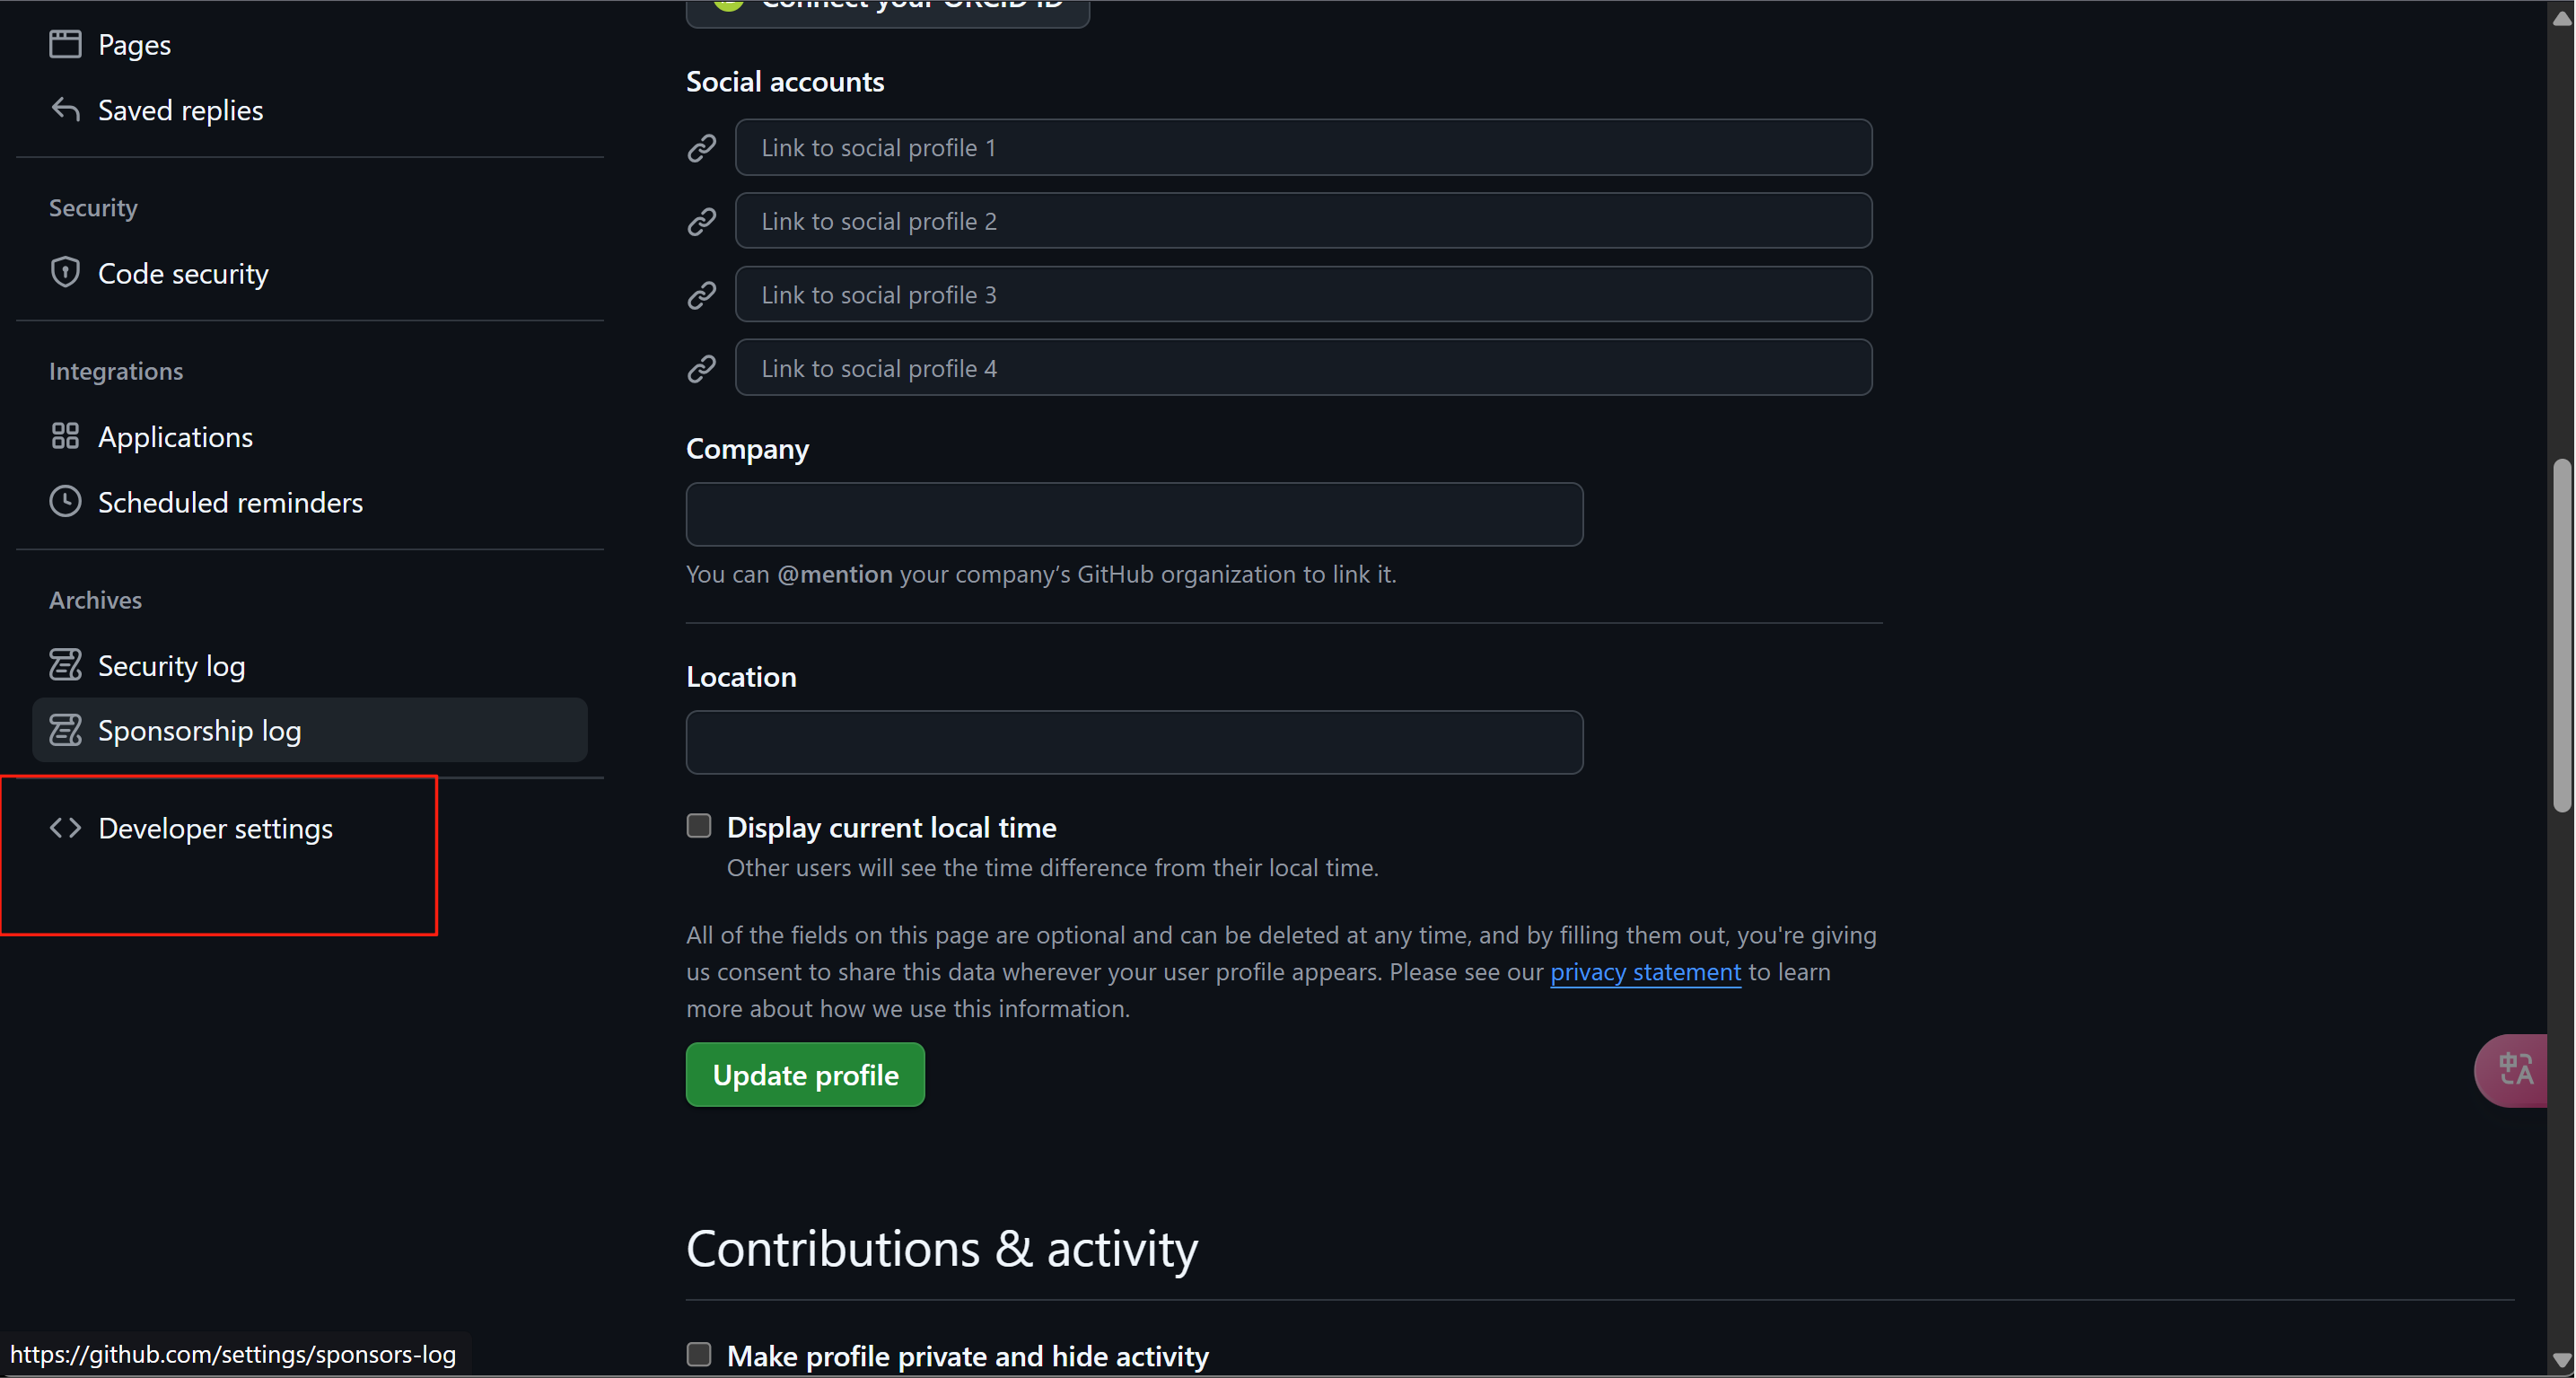This screenshot has height=1378, width=2576.
Task: Open Sponsorship log from sidebar menu
Action: (199, 730)
